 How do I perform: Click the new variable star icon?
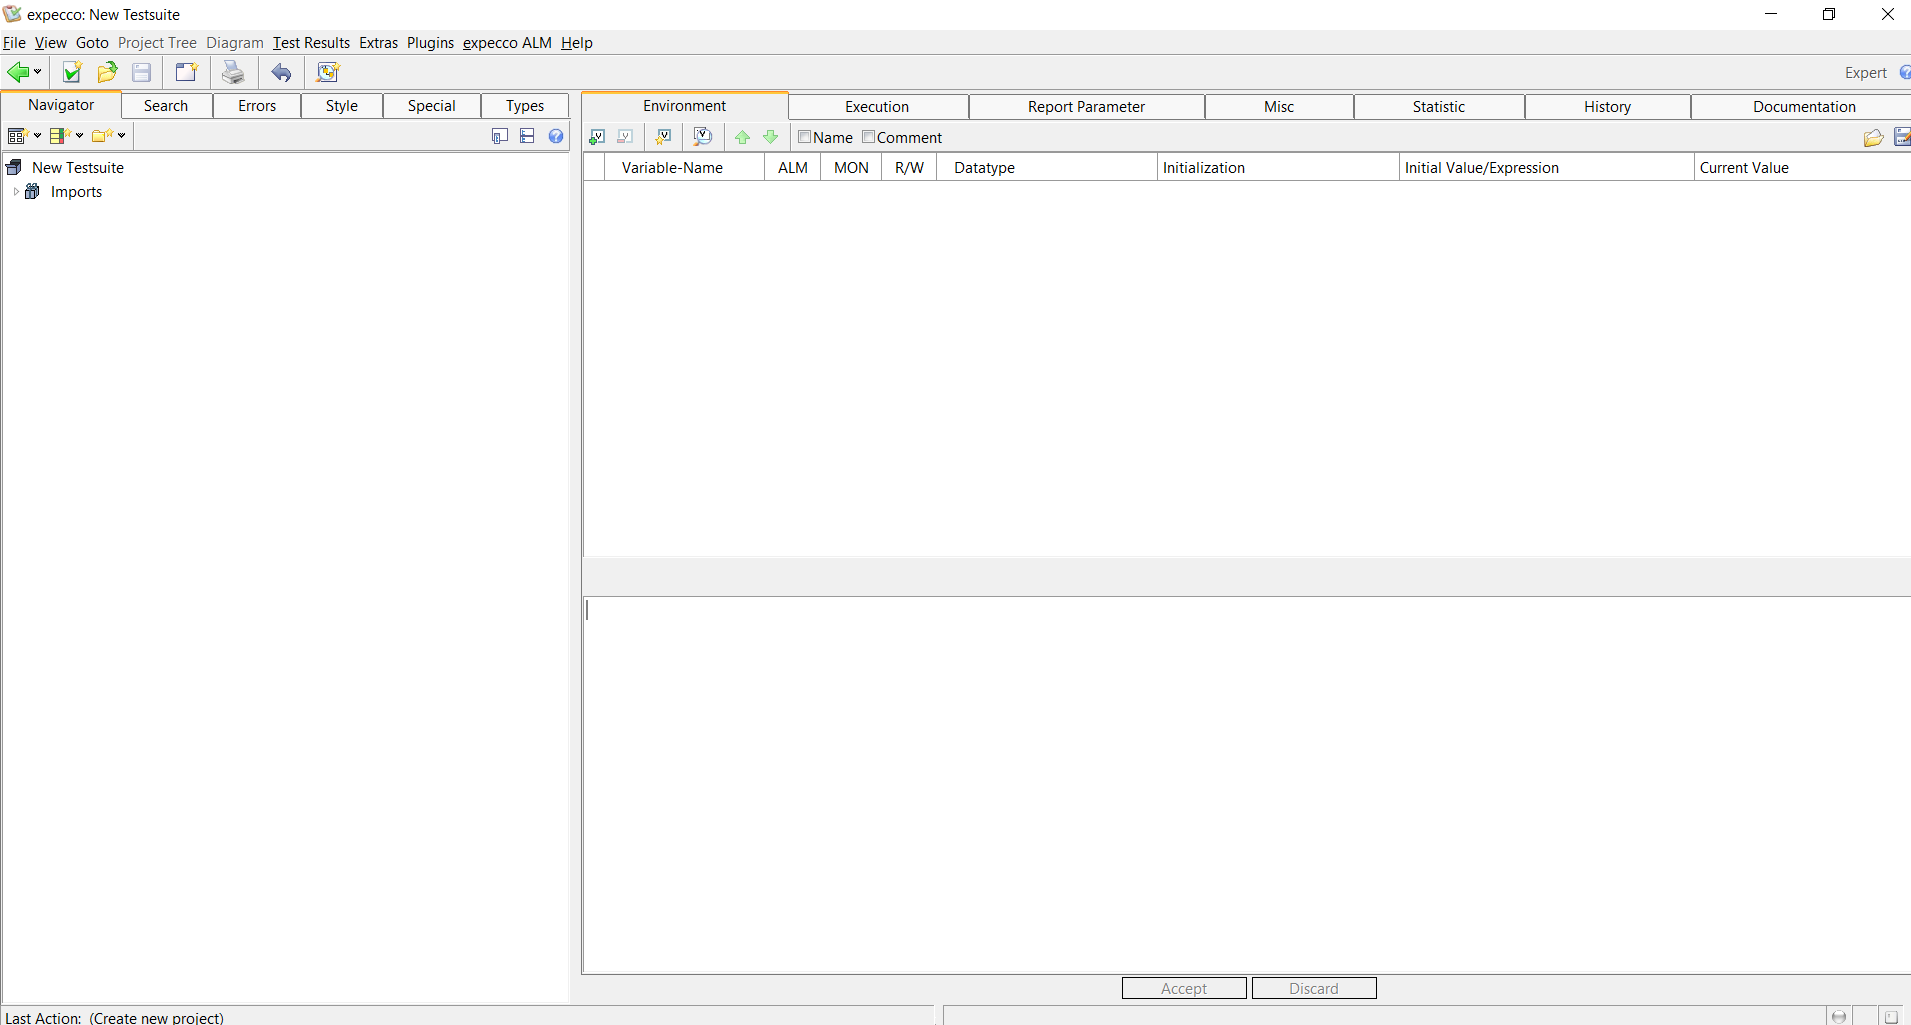point(663,137)
